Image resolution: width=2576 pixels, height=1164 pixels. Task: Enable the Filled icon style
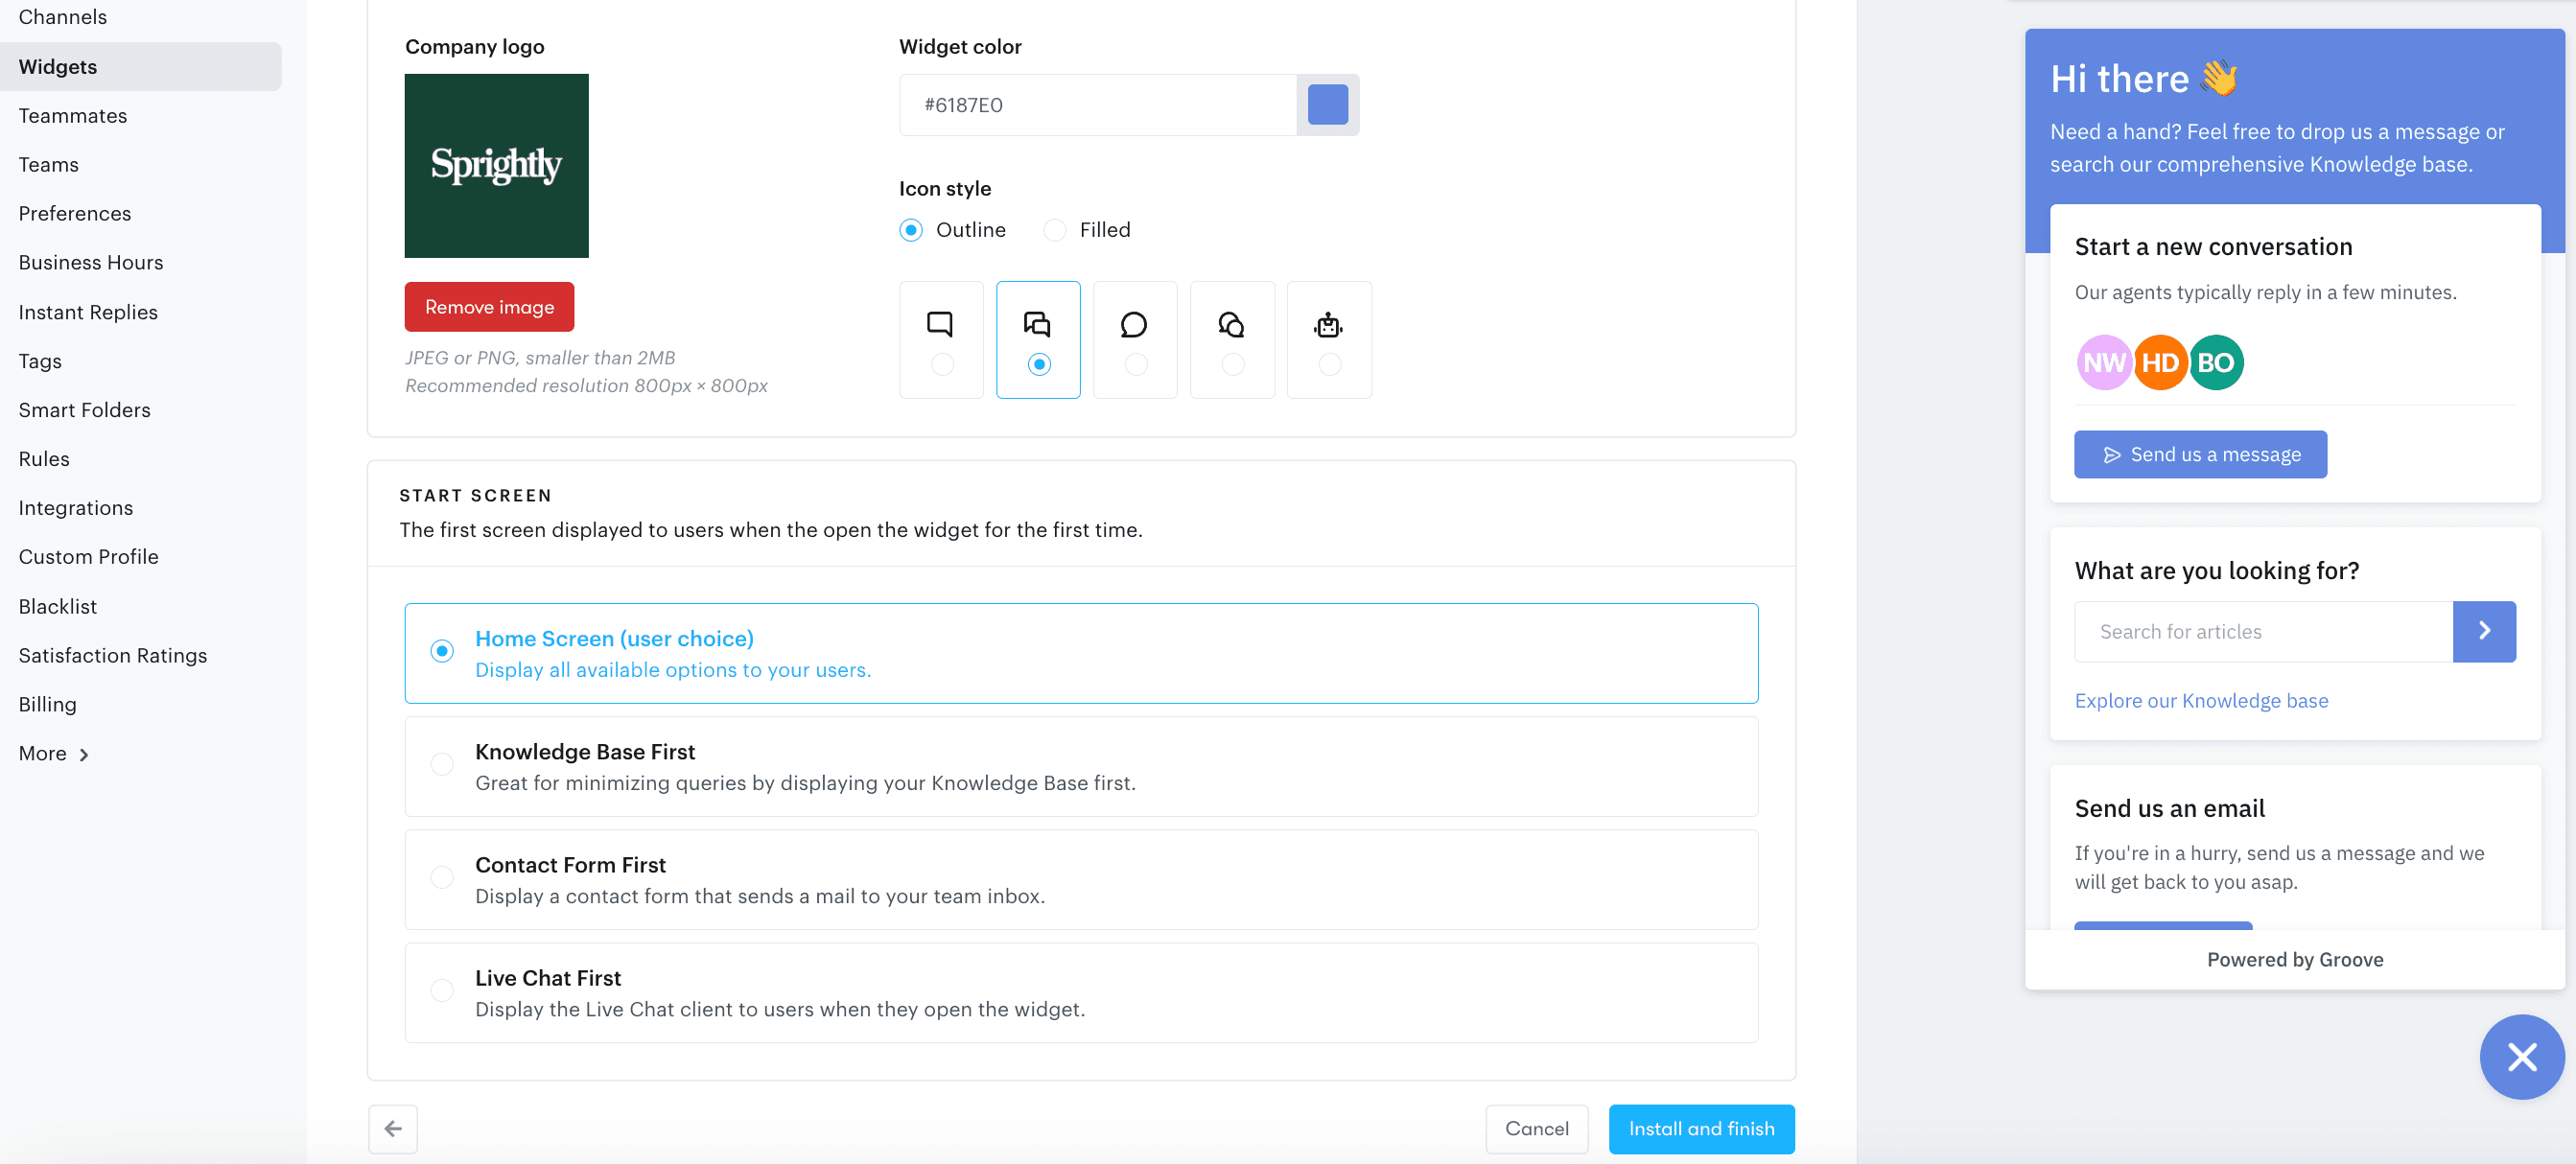[x=1054, y=229]
